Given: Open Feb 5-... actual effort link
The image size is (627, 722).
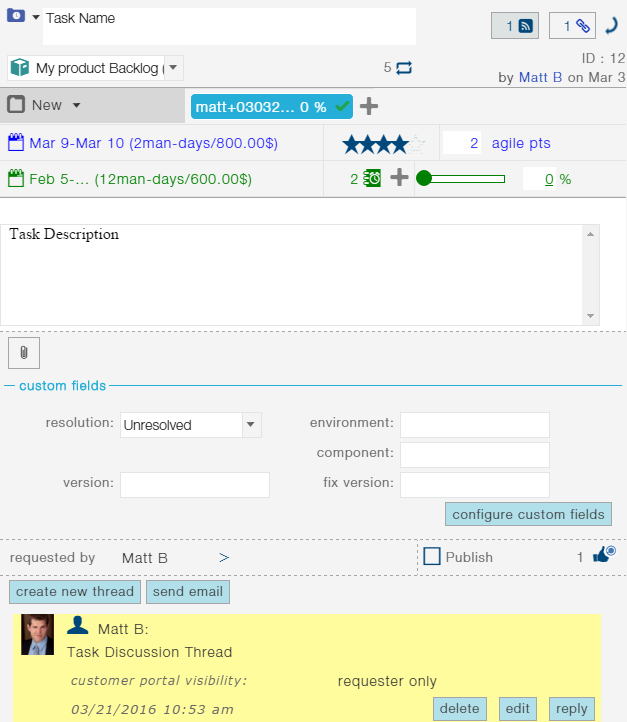Looking at the screenshot, I should tap(140, 179).
